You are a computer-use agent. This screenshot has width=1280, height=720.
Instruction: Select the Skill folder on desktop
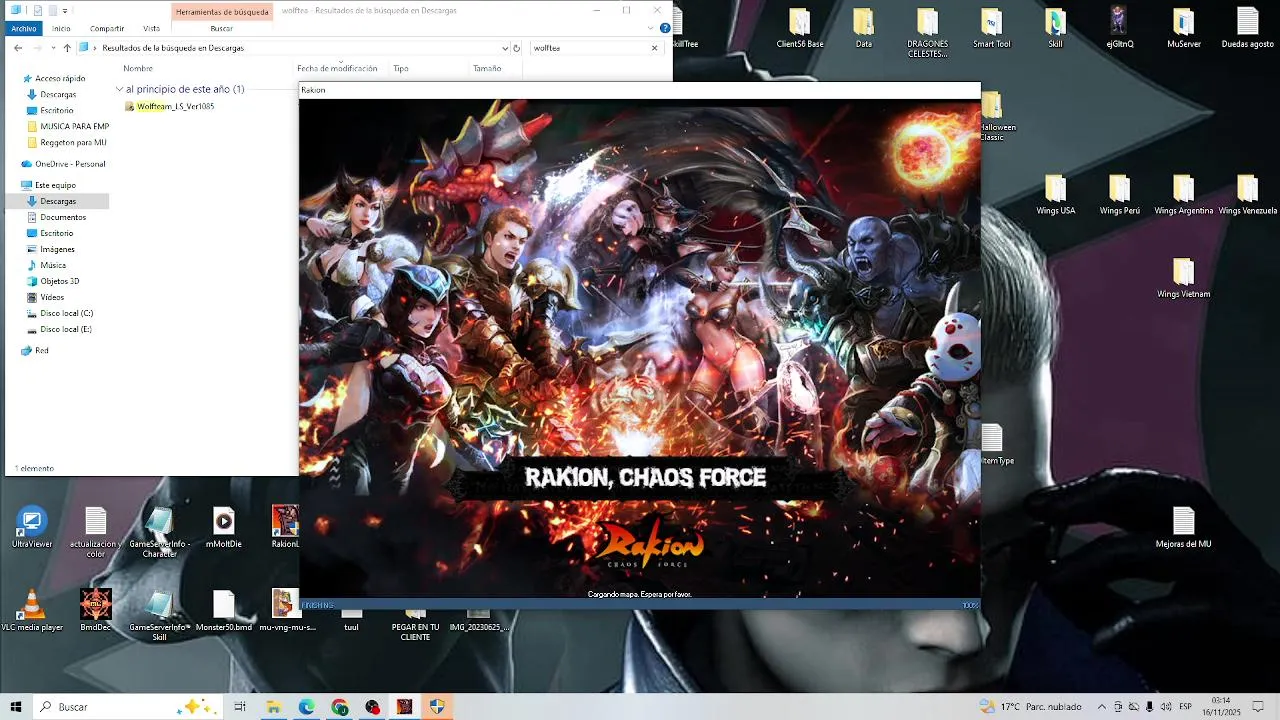tap(1056, 28)
